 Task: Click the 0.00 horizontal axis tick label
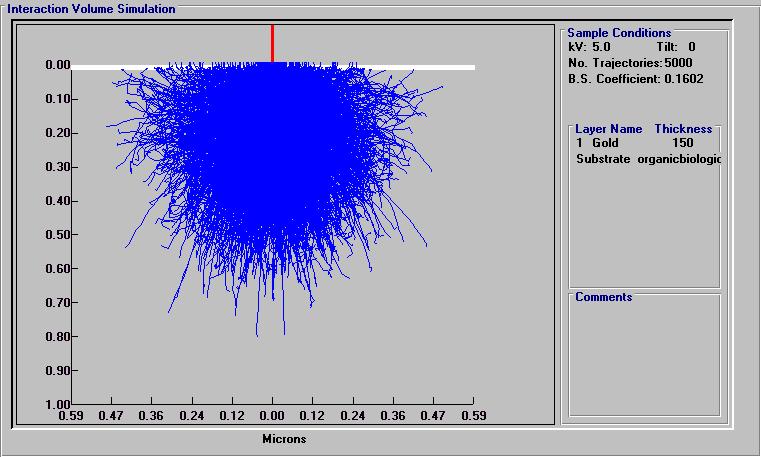272,416
